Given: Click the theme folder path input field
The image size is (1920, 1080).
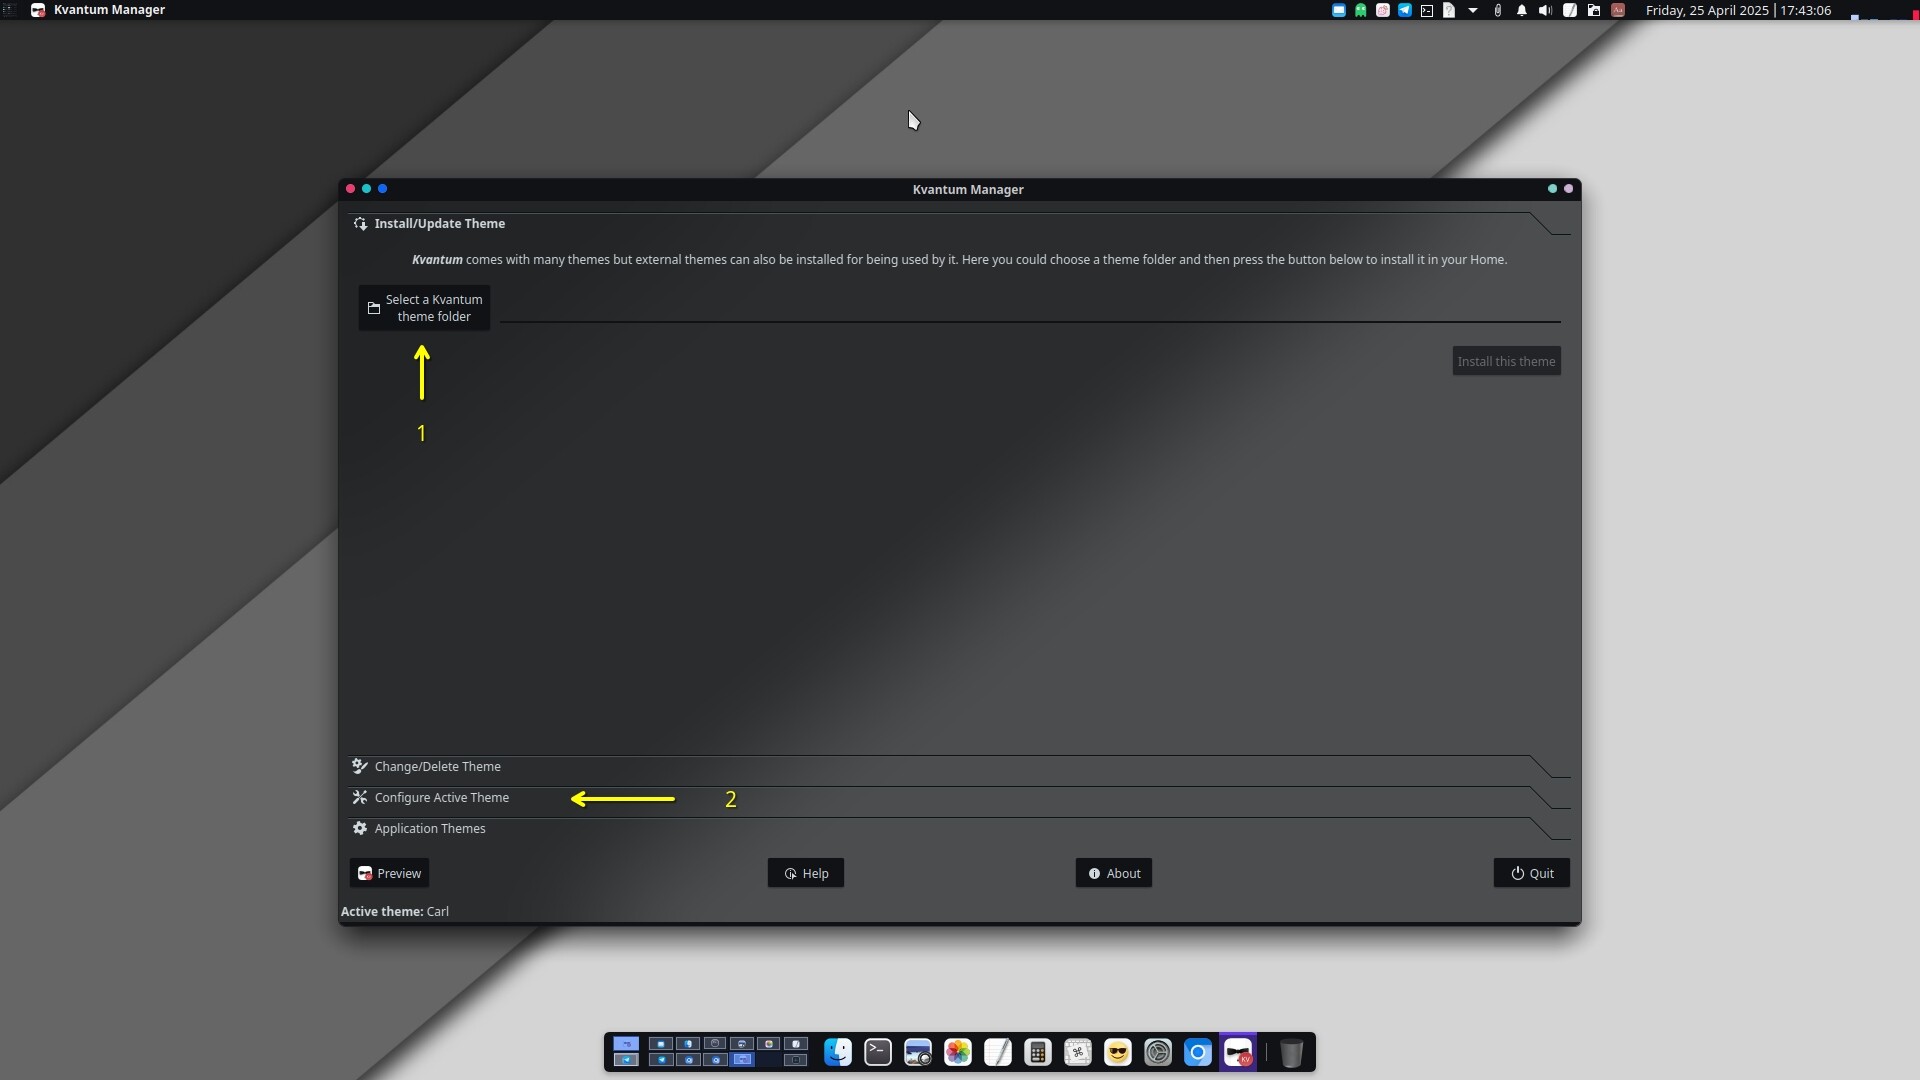Looking at the screenshot, I should 1030,308.
